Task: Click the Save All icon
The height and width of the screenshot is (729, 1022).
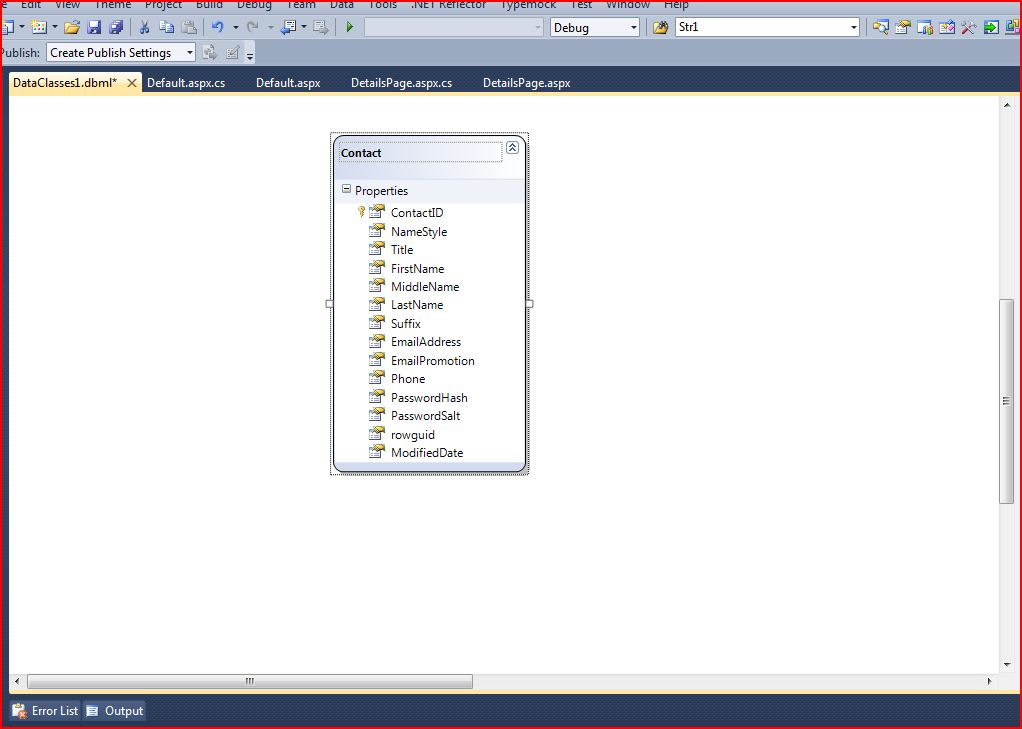Action: pos(118,27)
